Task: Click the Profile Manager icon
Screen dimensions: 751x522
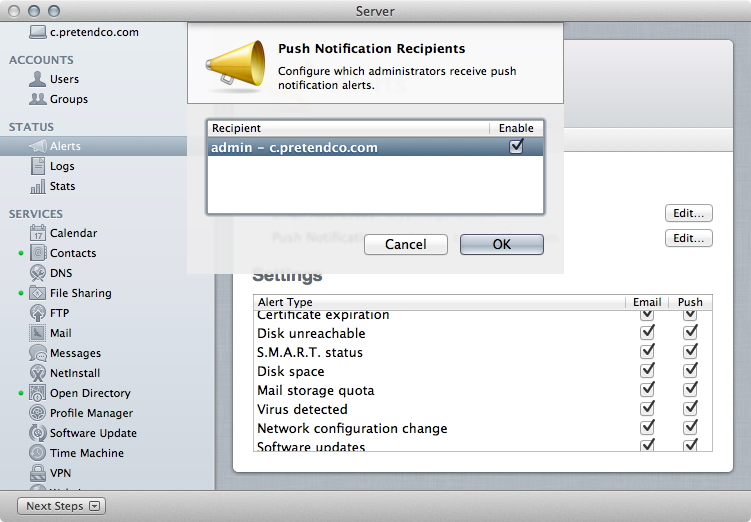Action: point(38,413)
